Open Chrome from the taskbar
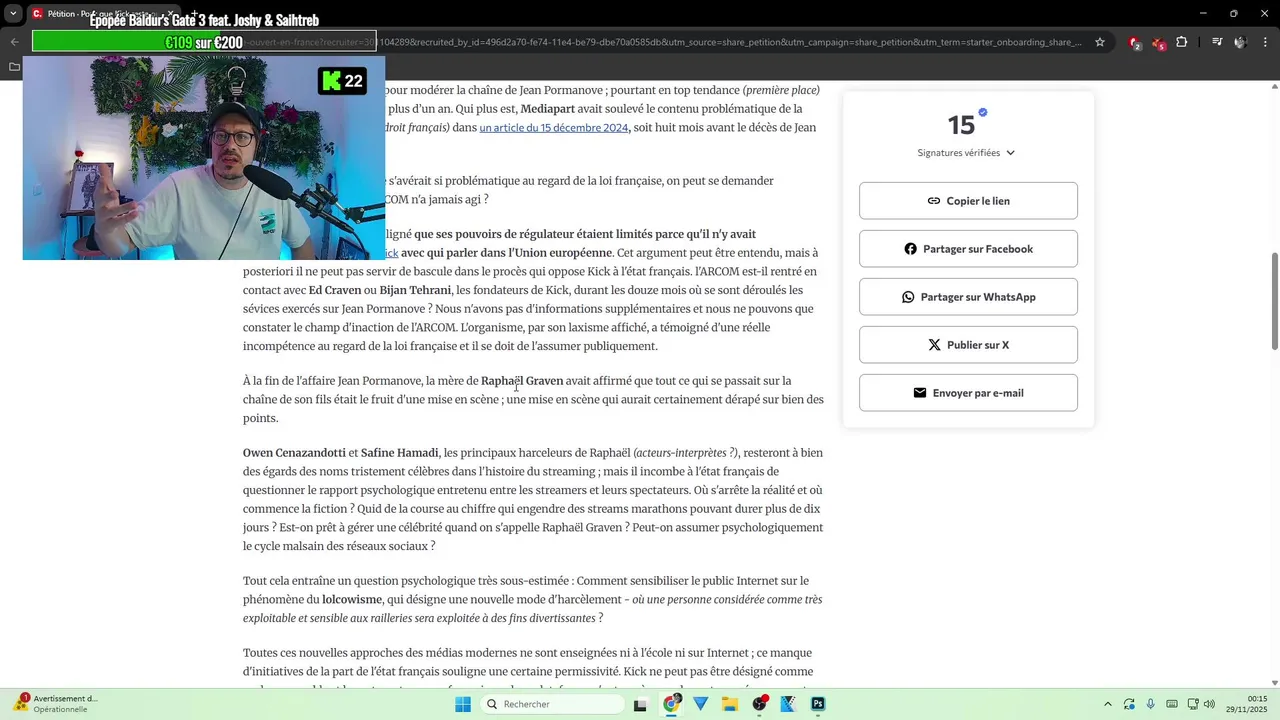 pos(671,704)
